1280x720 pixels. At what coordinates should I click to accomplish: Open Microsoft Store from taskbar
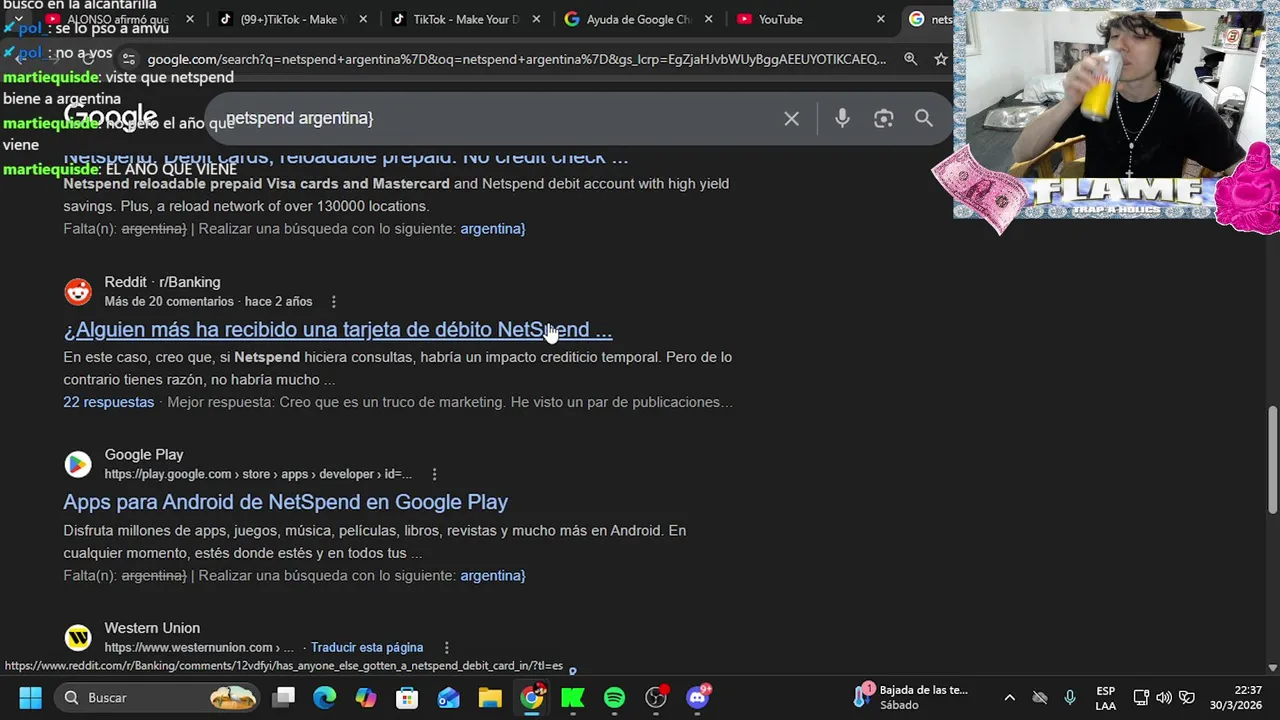pyautogui.click(x=407, y=697)
